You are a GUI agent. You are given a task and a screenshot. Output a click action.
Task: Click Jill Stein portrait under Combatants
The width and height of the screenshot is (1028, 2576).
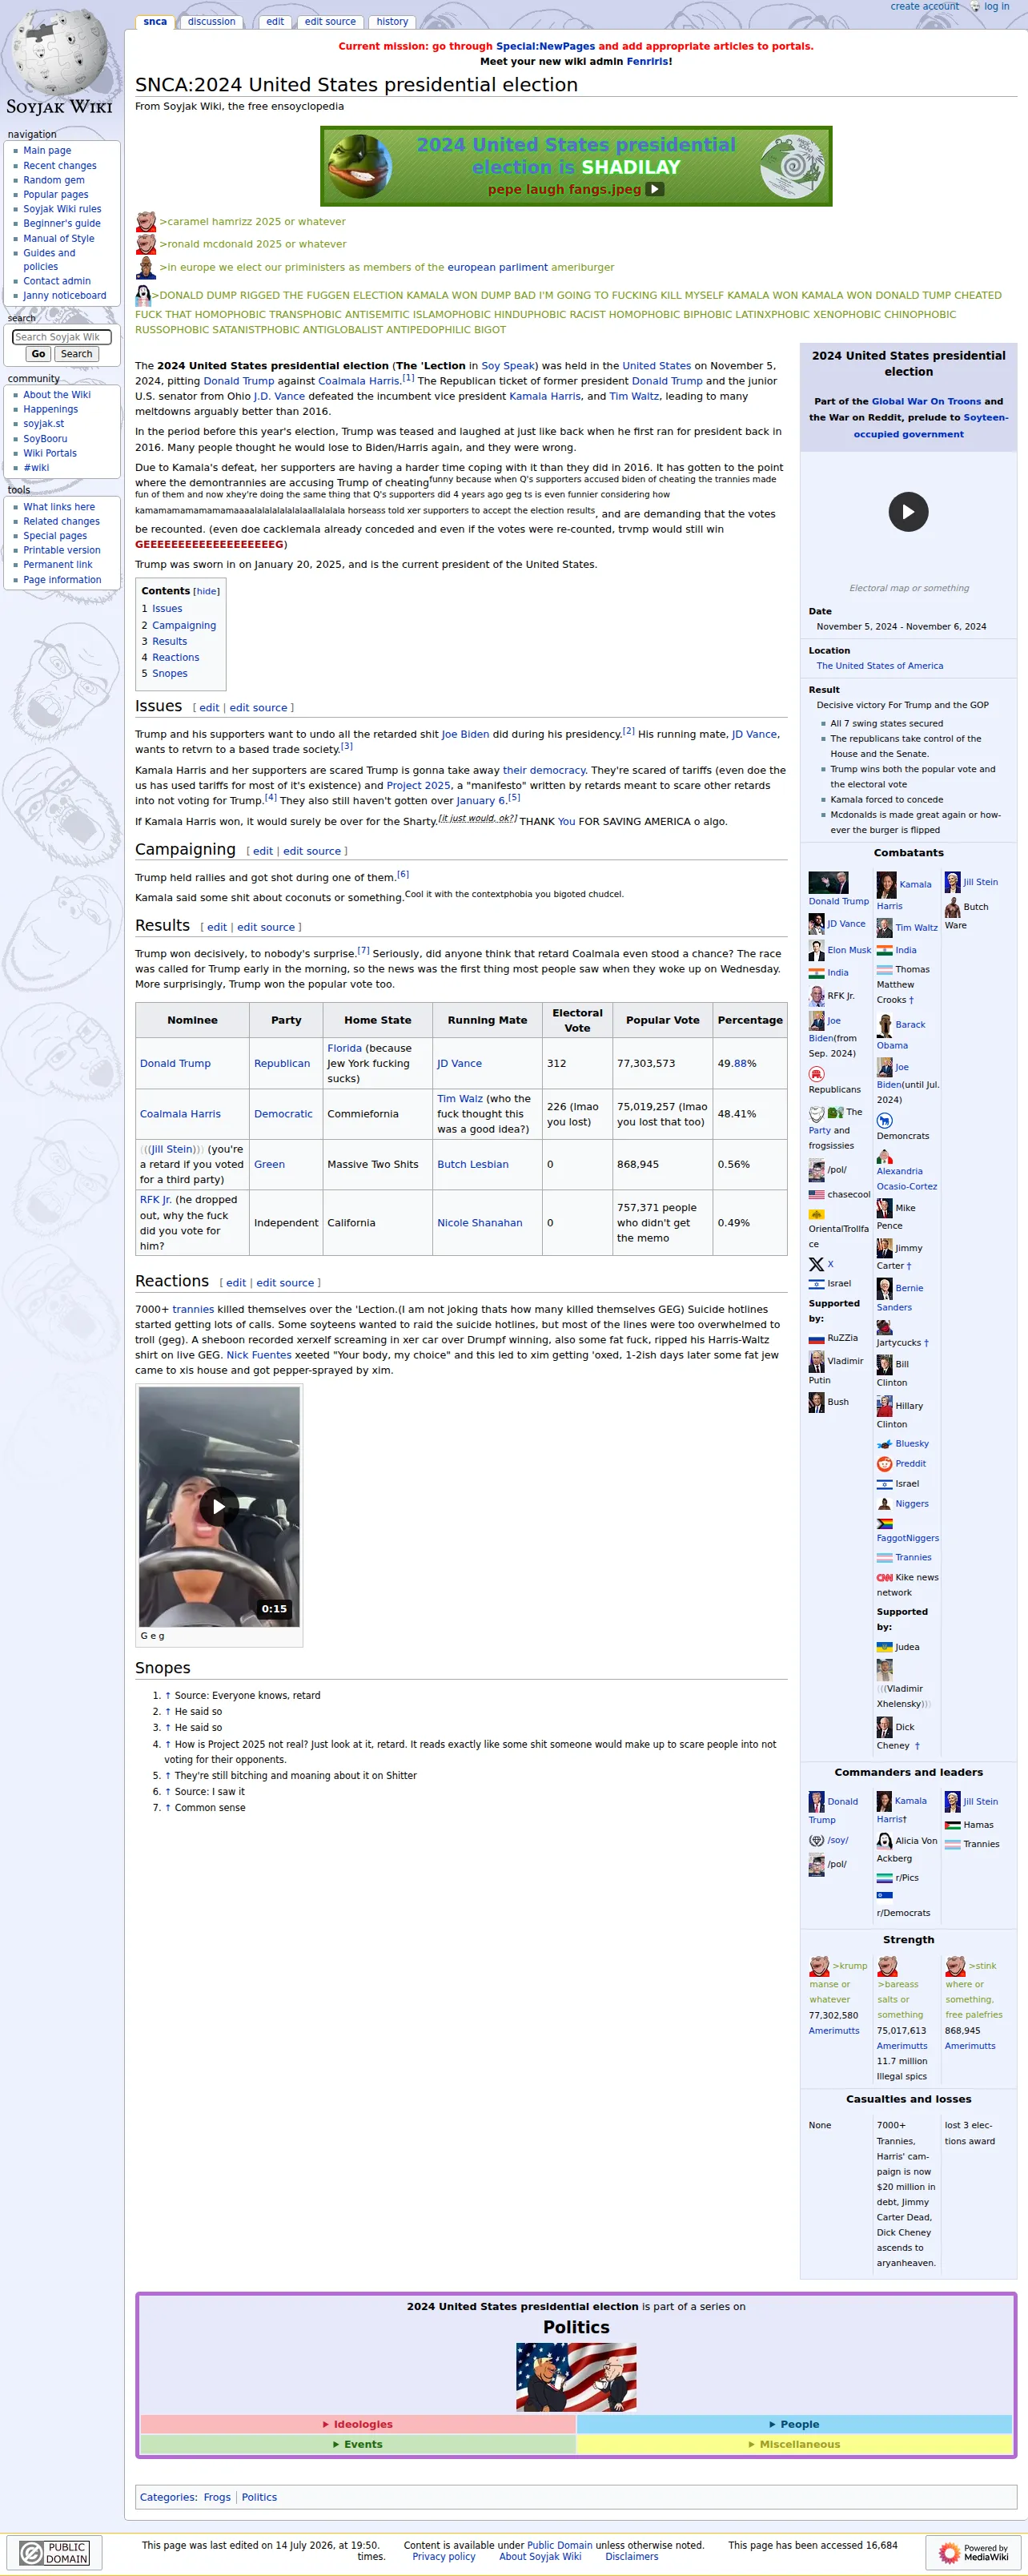[x=952, y=882]
